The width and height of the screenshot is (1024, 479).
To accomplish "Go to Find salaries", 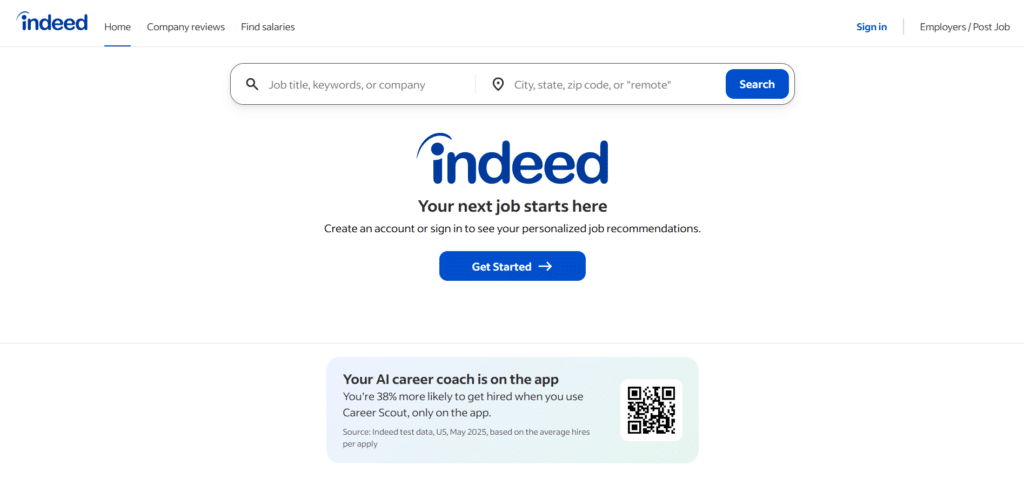I will (268, 27).
